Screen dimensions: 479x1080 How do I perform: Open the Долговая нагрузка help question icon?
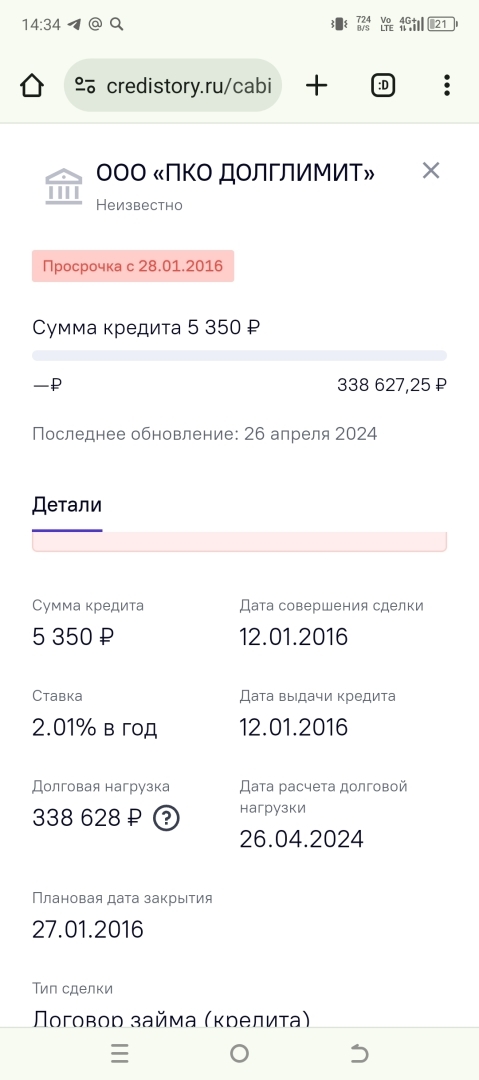point(166,818)
